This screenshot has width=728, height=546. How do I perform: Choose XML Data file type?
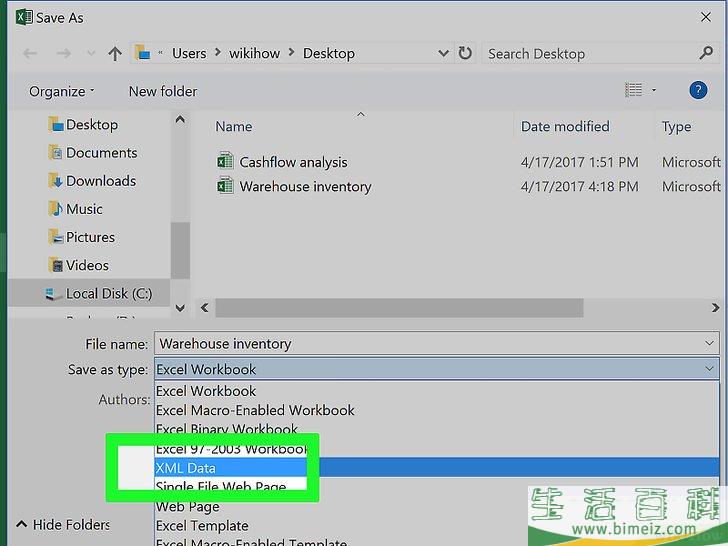click(x=186, y=468)
